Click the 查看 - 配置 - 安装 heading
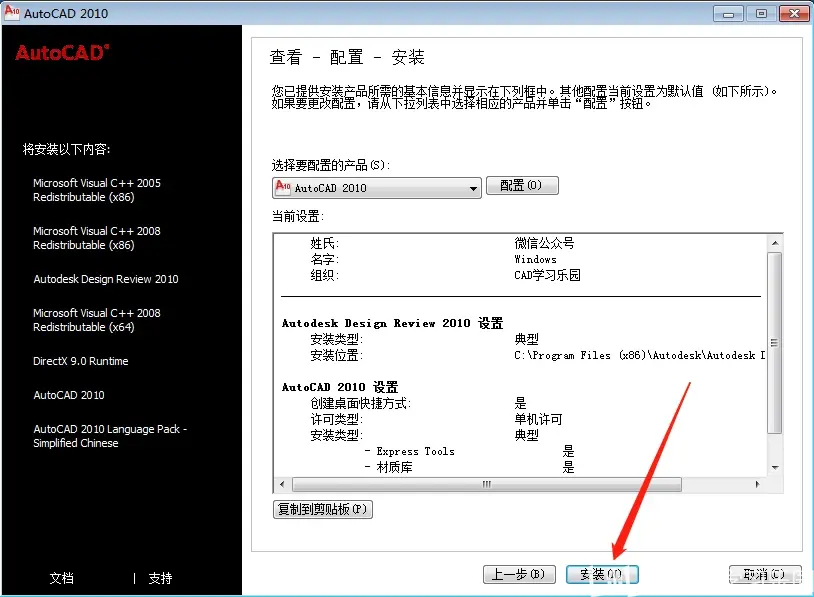The height and width of the screenshot is (597, 814). click(x=347, y=57)
